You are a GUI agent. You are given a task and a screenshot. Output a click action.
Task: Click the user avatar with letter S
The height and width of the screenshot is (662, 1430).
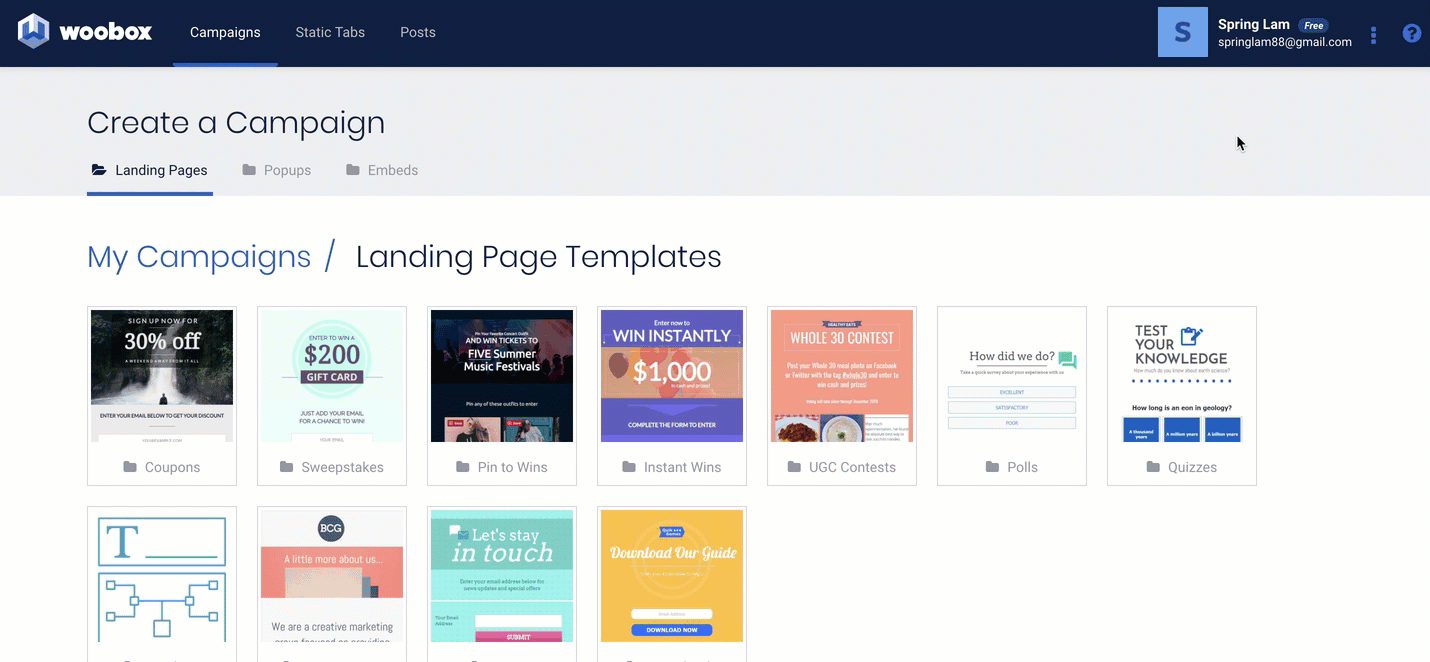1182,32
